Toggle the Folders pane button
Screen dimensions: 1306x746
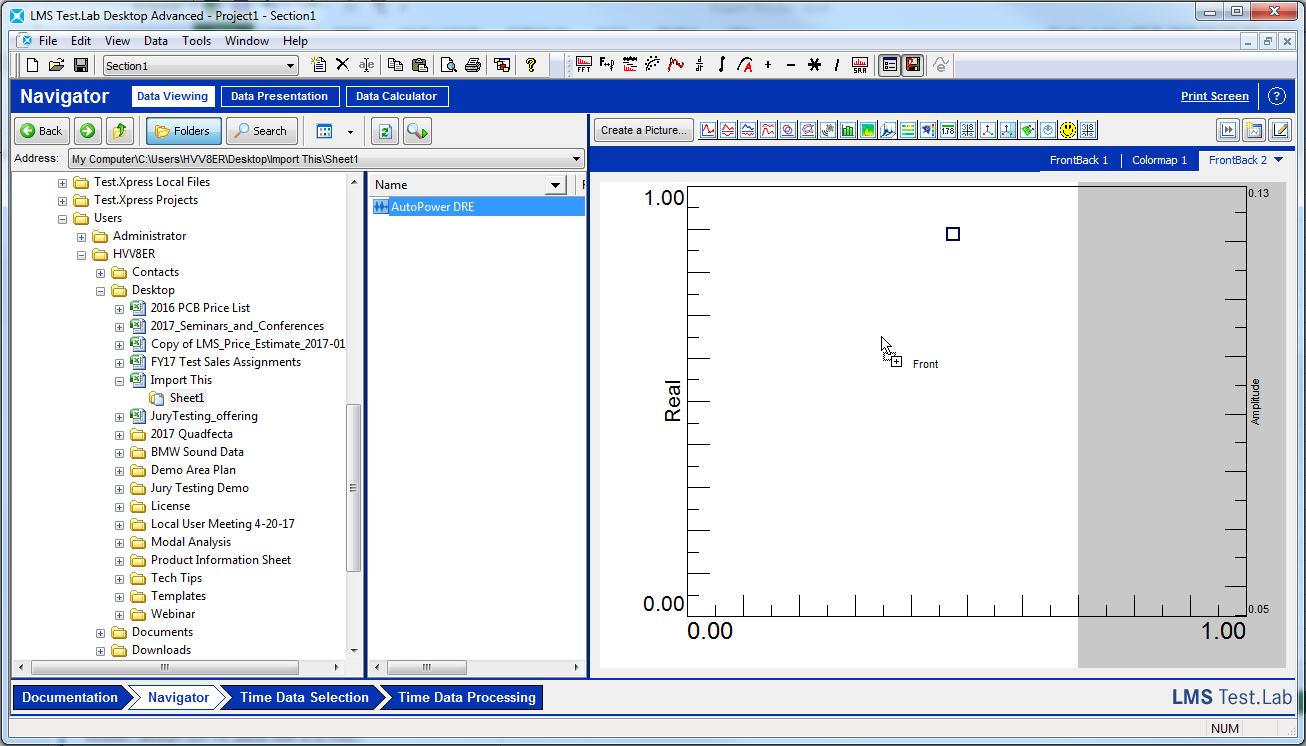click(x=184, y=131)
